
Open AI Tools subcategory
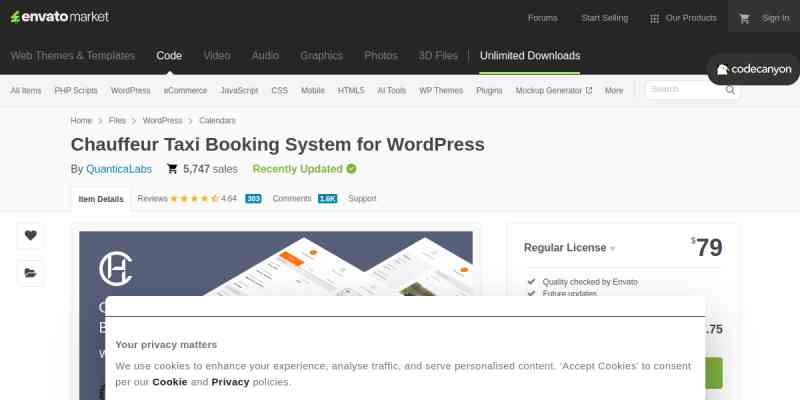click(392, 90)
